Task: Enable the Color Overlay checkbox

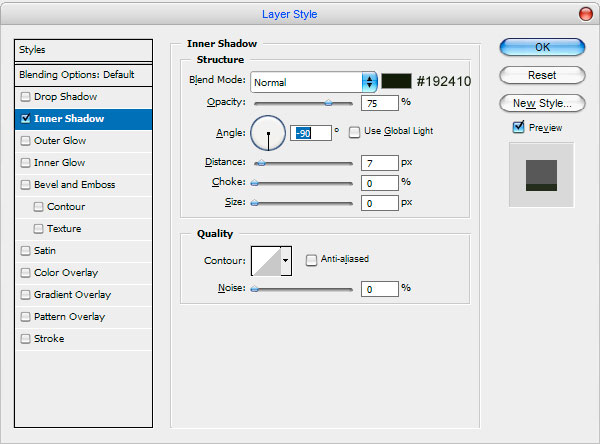Action: [25, 273]
